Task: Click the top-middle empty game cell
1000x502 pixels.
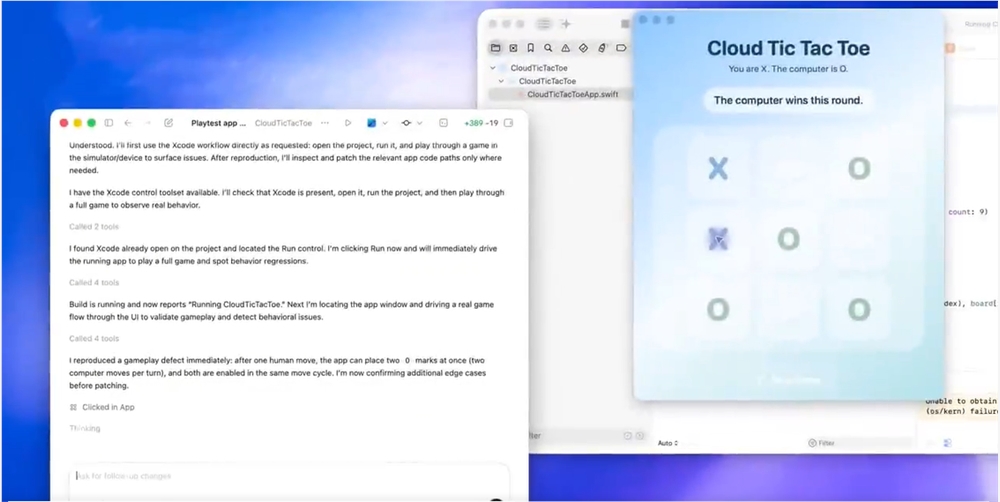Action: click(788, 168)
